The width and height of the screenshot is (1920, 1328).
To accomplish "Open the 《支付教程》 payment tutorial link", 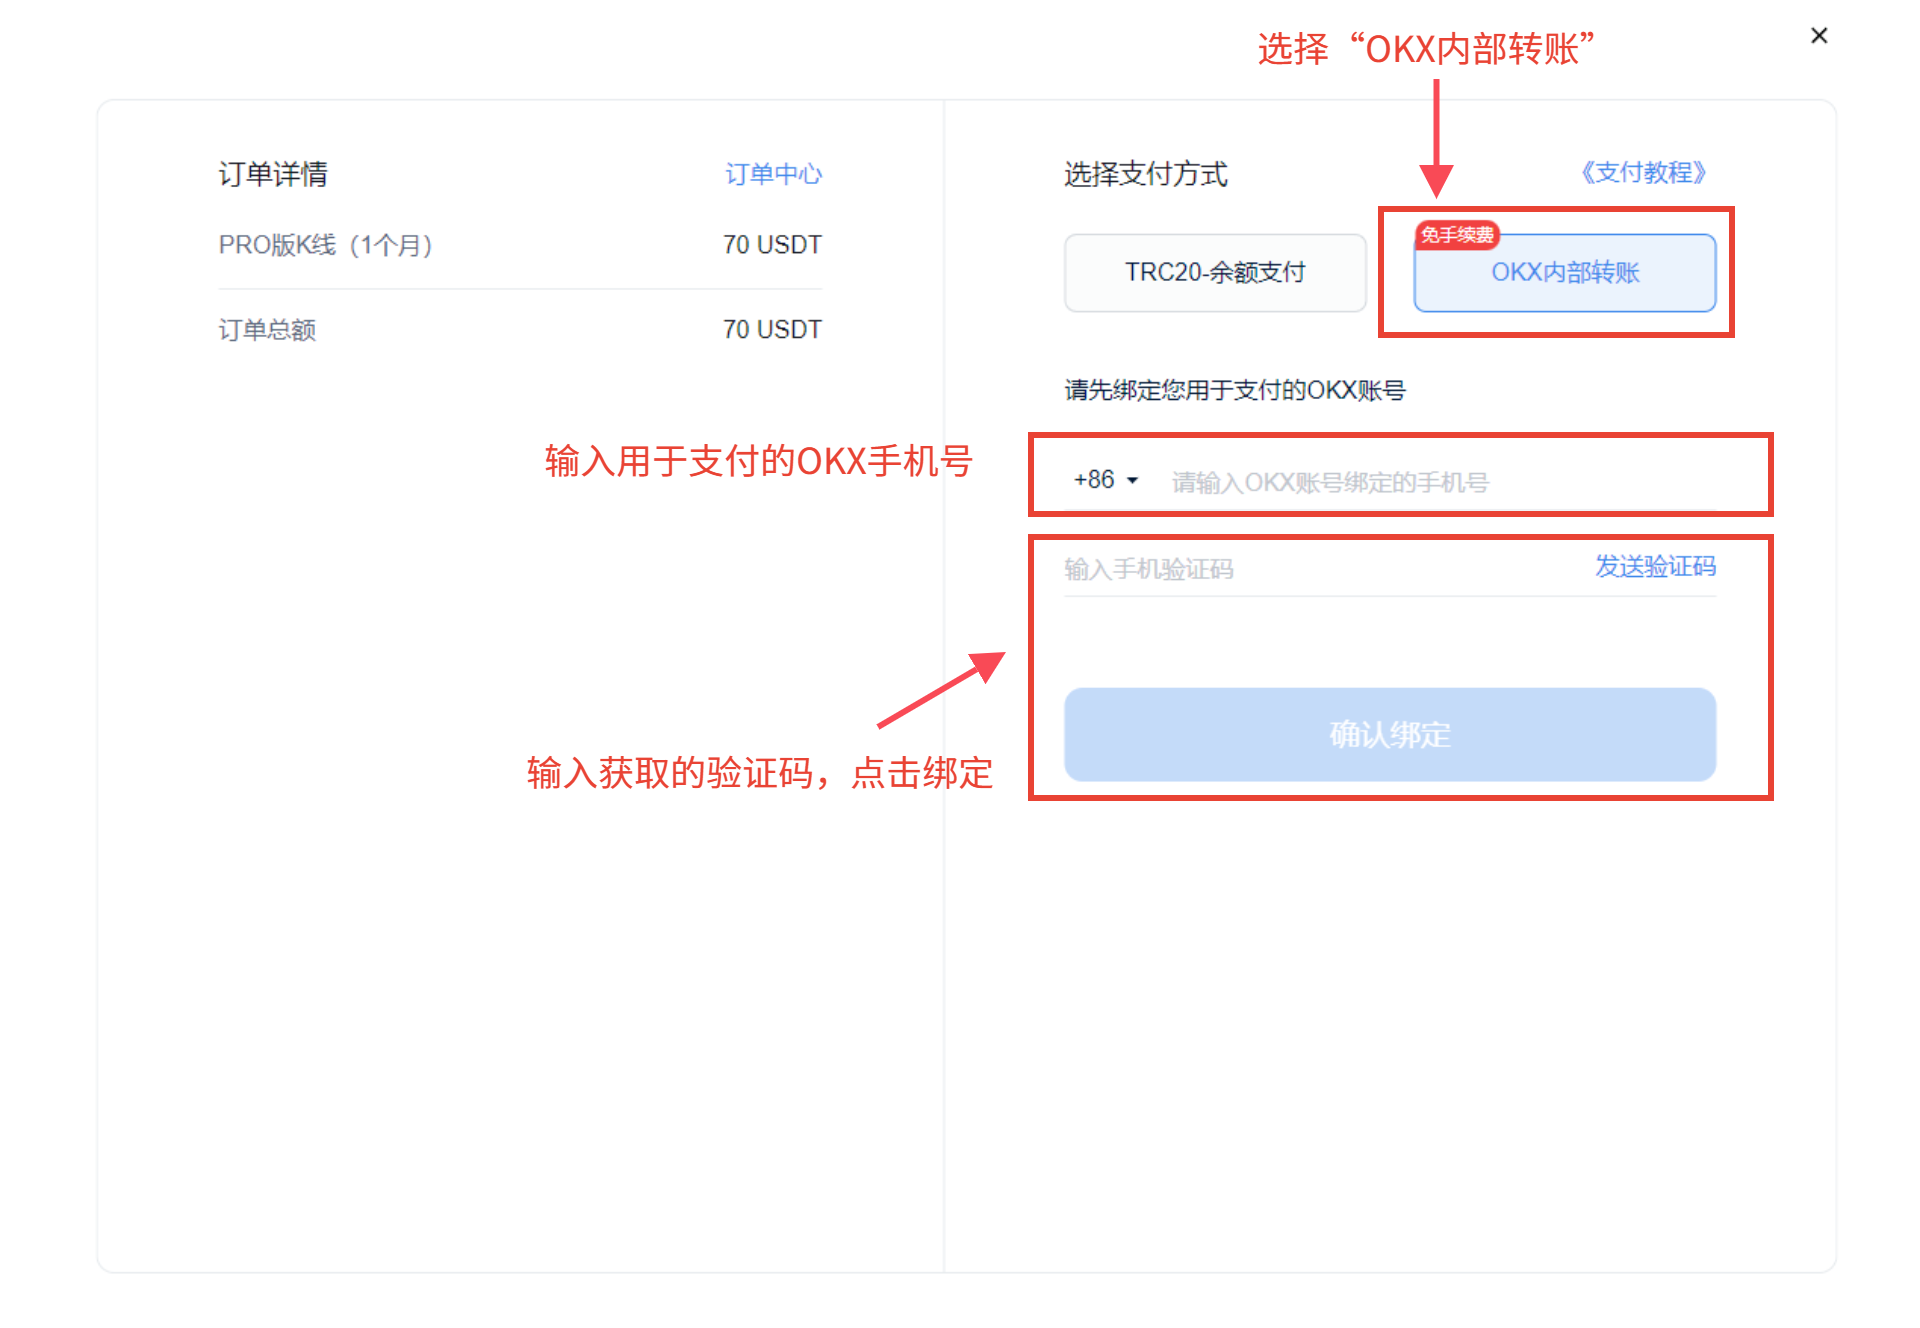I will [x=1643, y=172].
